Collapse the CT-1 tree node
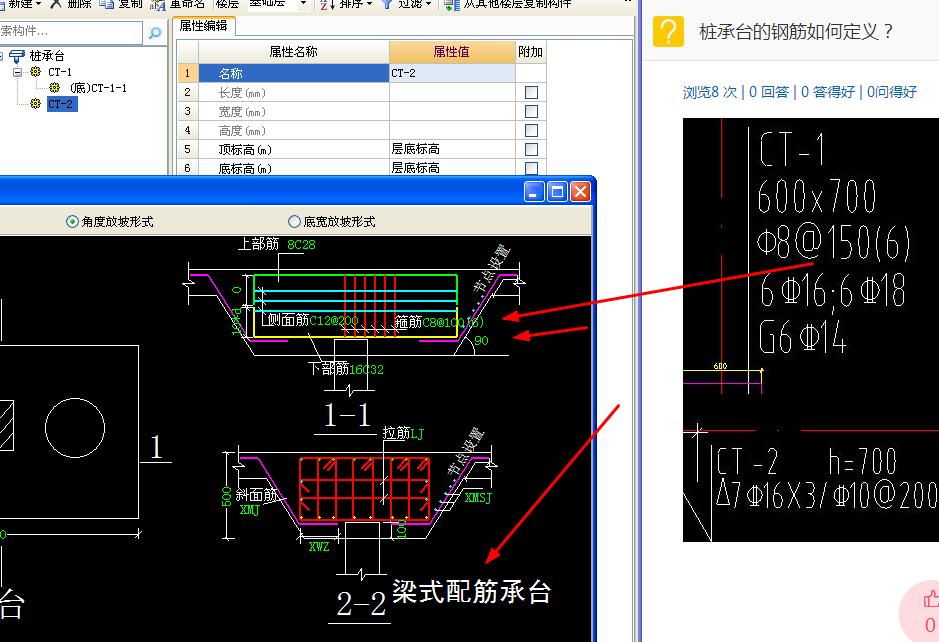The height and width of the screenshot is (642, 939). point(17,72)
